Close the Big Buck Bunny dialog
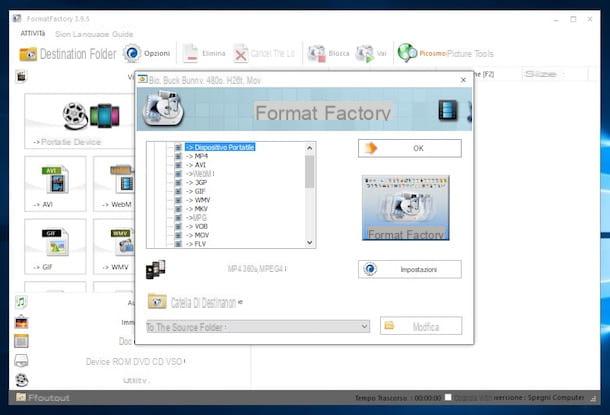This screenshot has height=415, width=610. pyautogui.click(x=463, y=80)
